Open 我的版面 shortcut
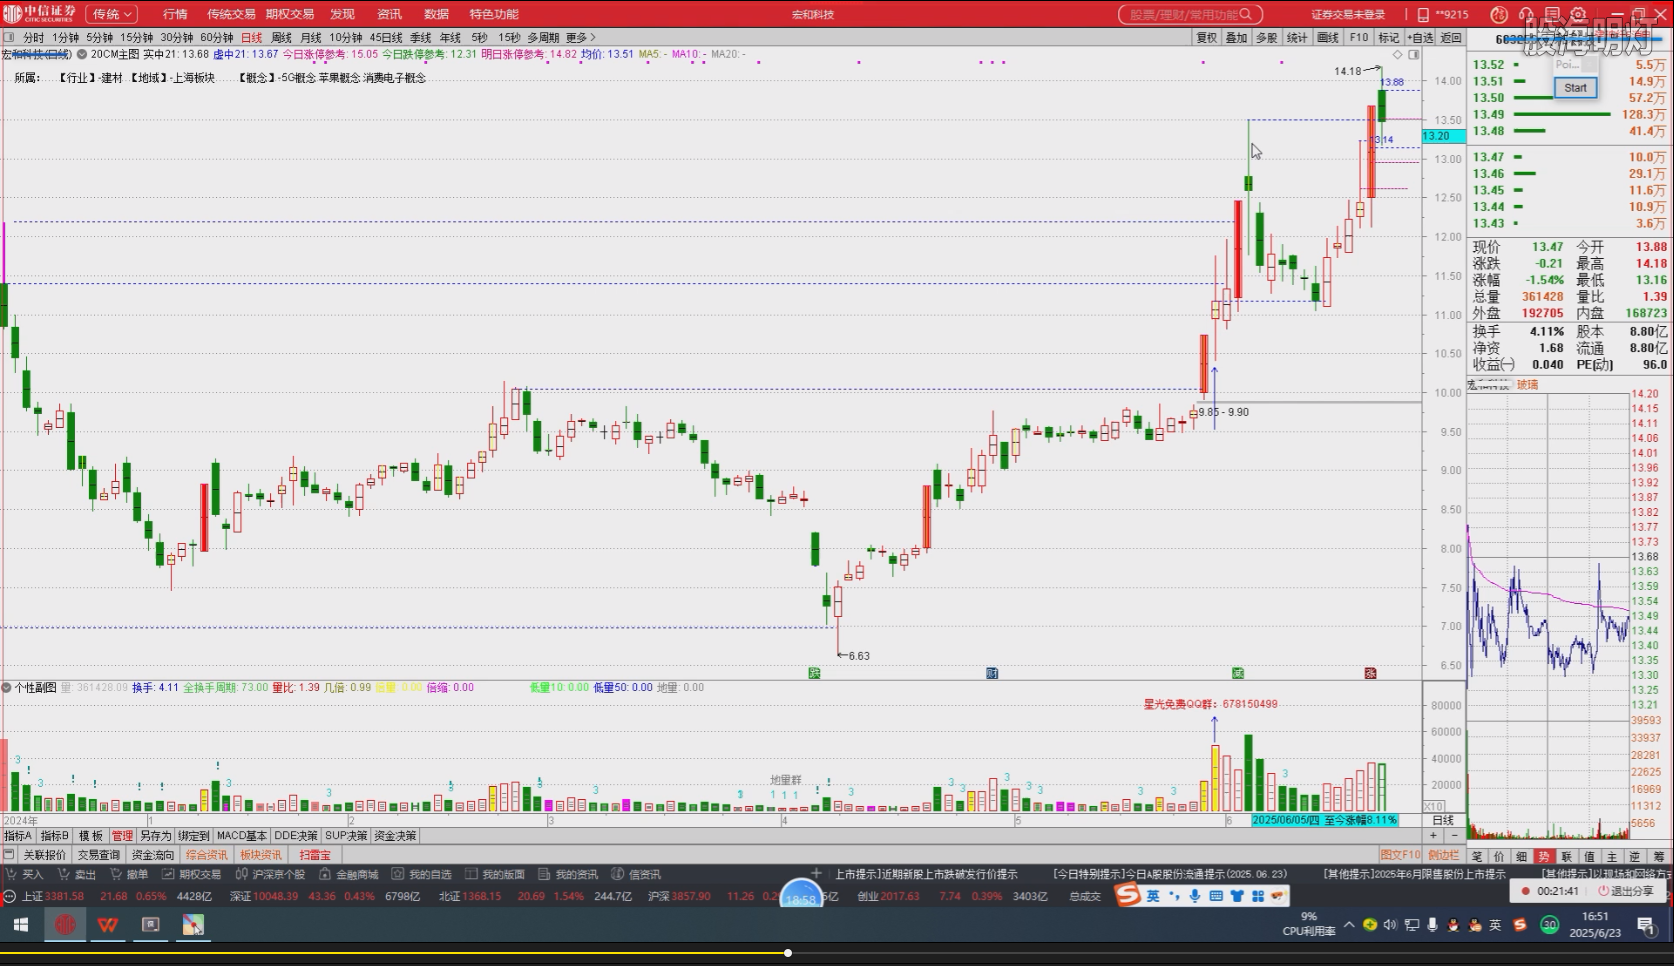 [494, 875]
